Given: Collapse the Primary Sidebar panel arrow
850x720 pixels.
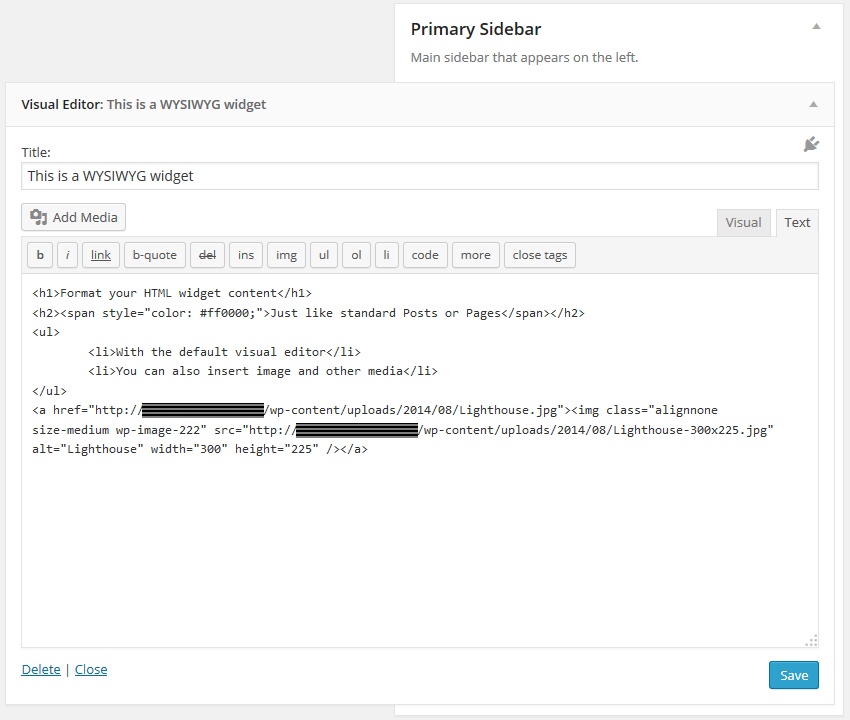Looking at the screenshot, I should (x=816, y=27).
